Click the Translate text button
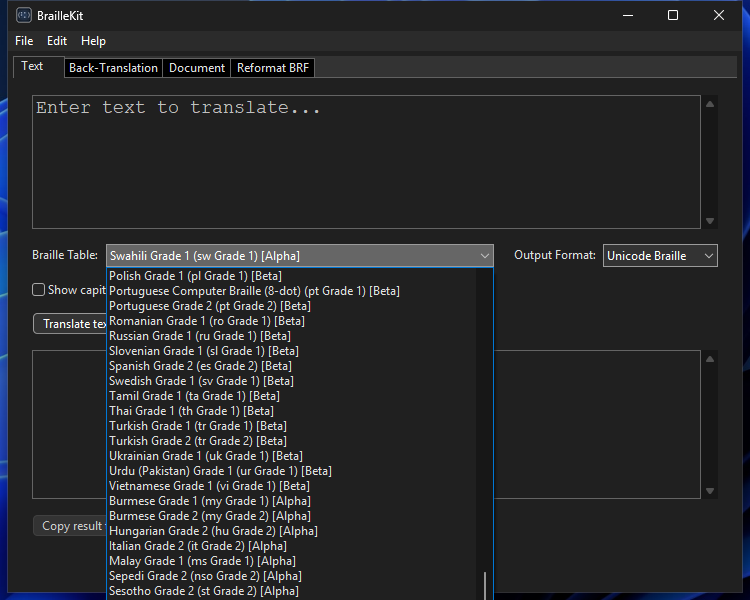 point(70,324)
